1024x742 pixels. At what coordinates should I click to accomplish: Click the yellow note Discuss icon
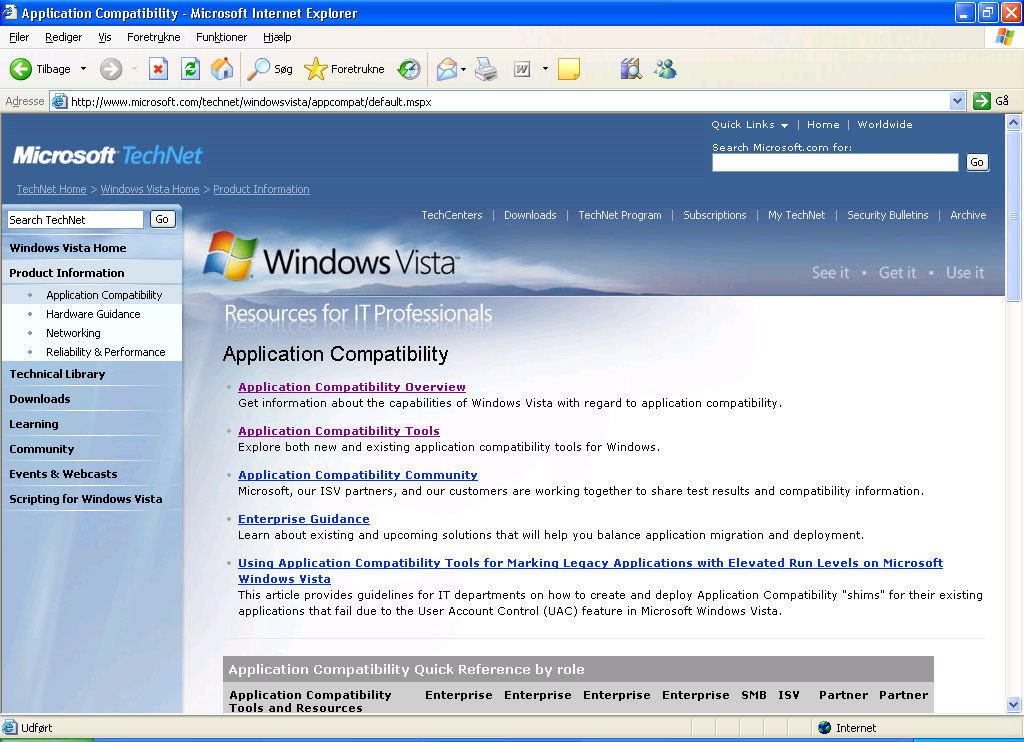pyautogui.click(x=569, y=69)
